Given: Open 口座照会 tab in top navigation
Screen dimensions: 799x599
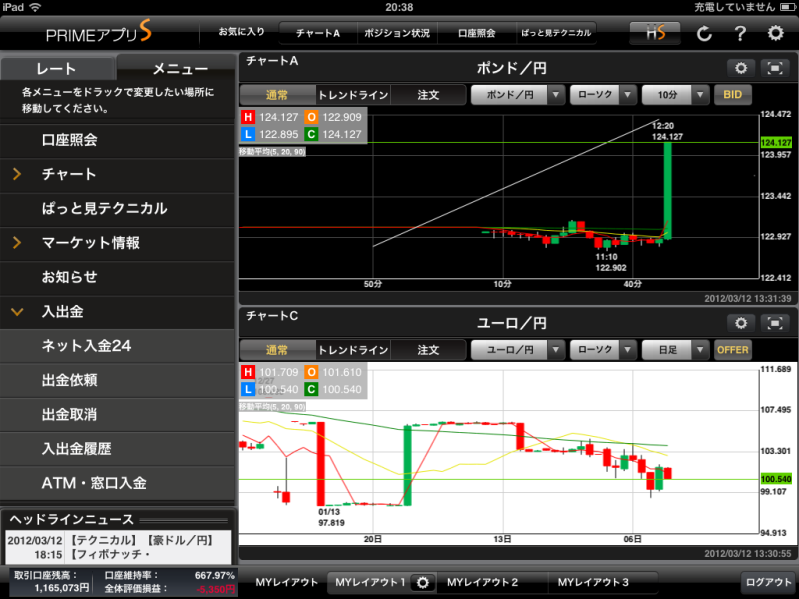Looking at the screenshot, I should [x=476, y=34].
